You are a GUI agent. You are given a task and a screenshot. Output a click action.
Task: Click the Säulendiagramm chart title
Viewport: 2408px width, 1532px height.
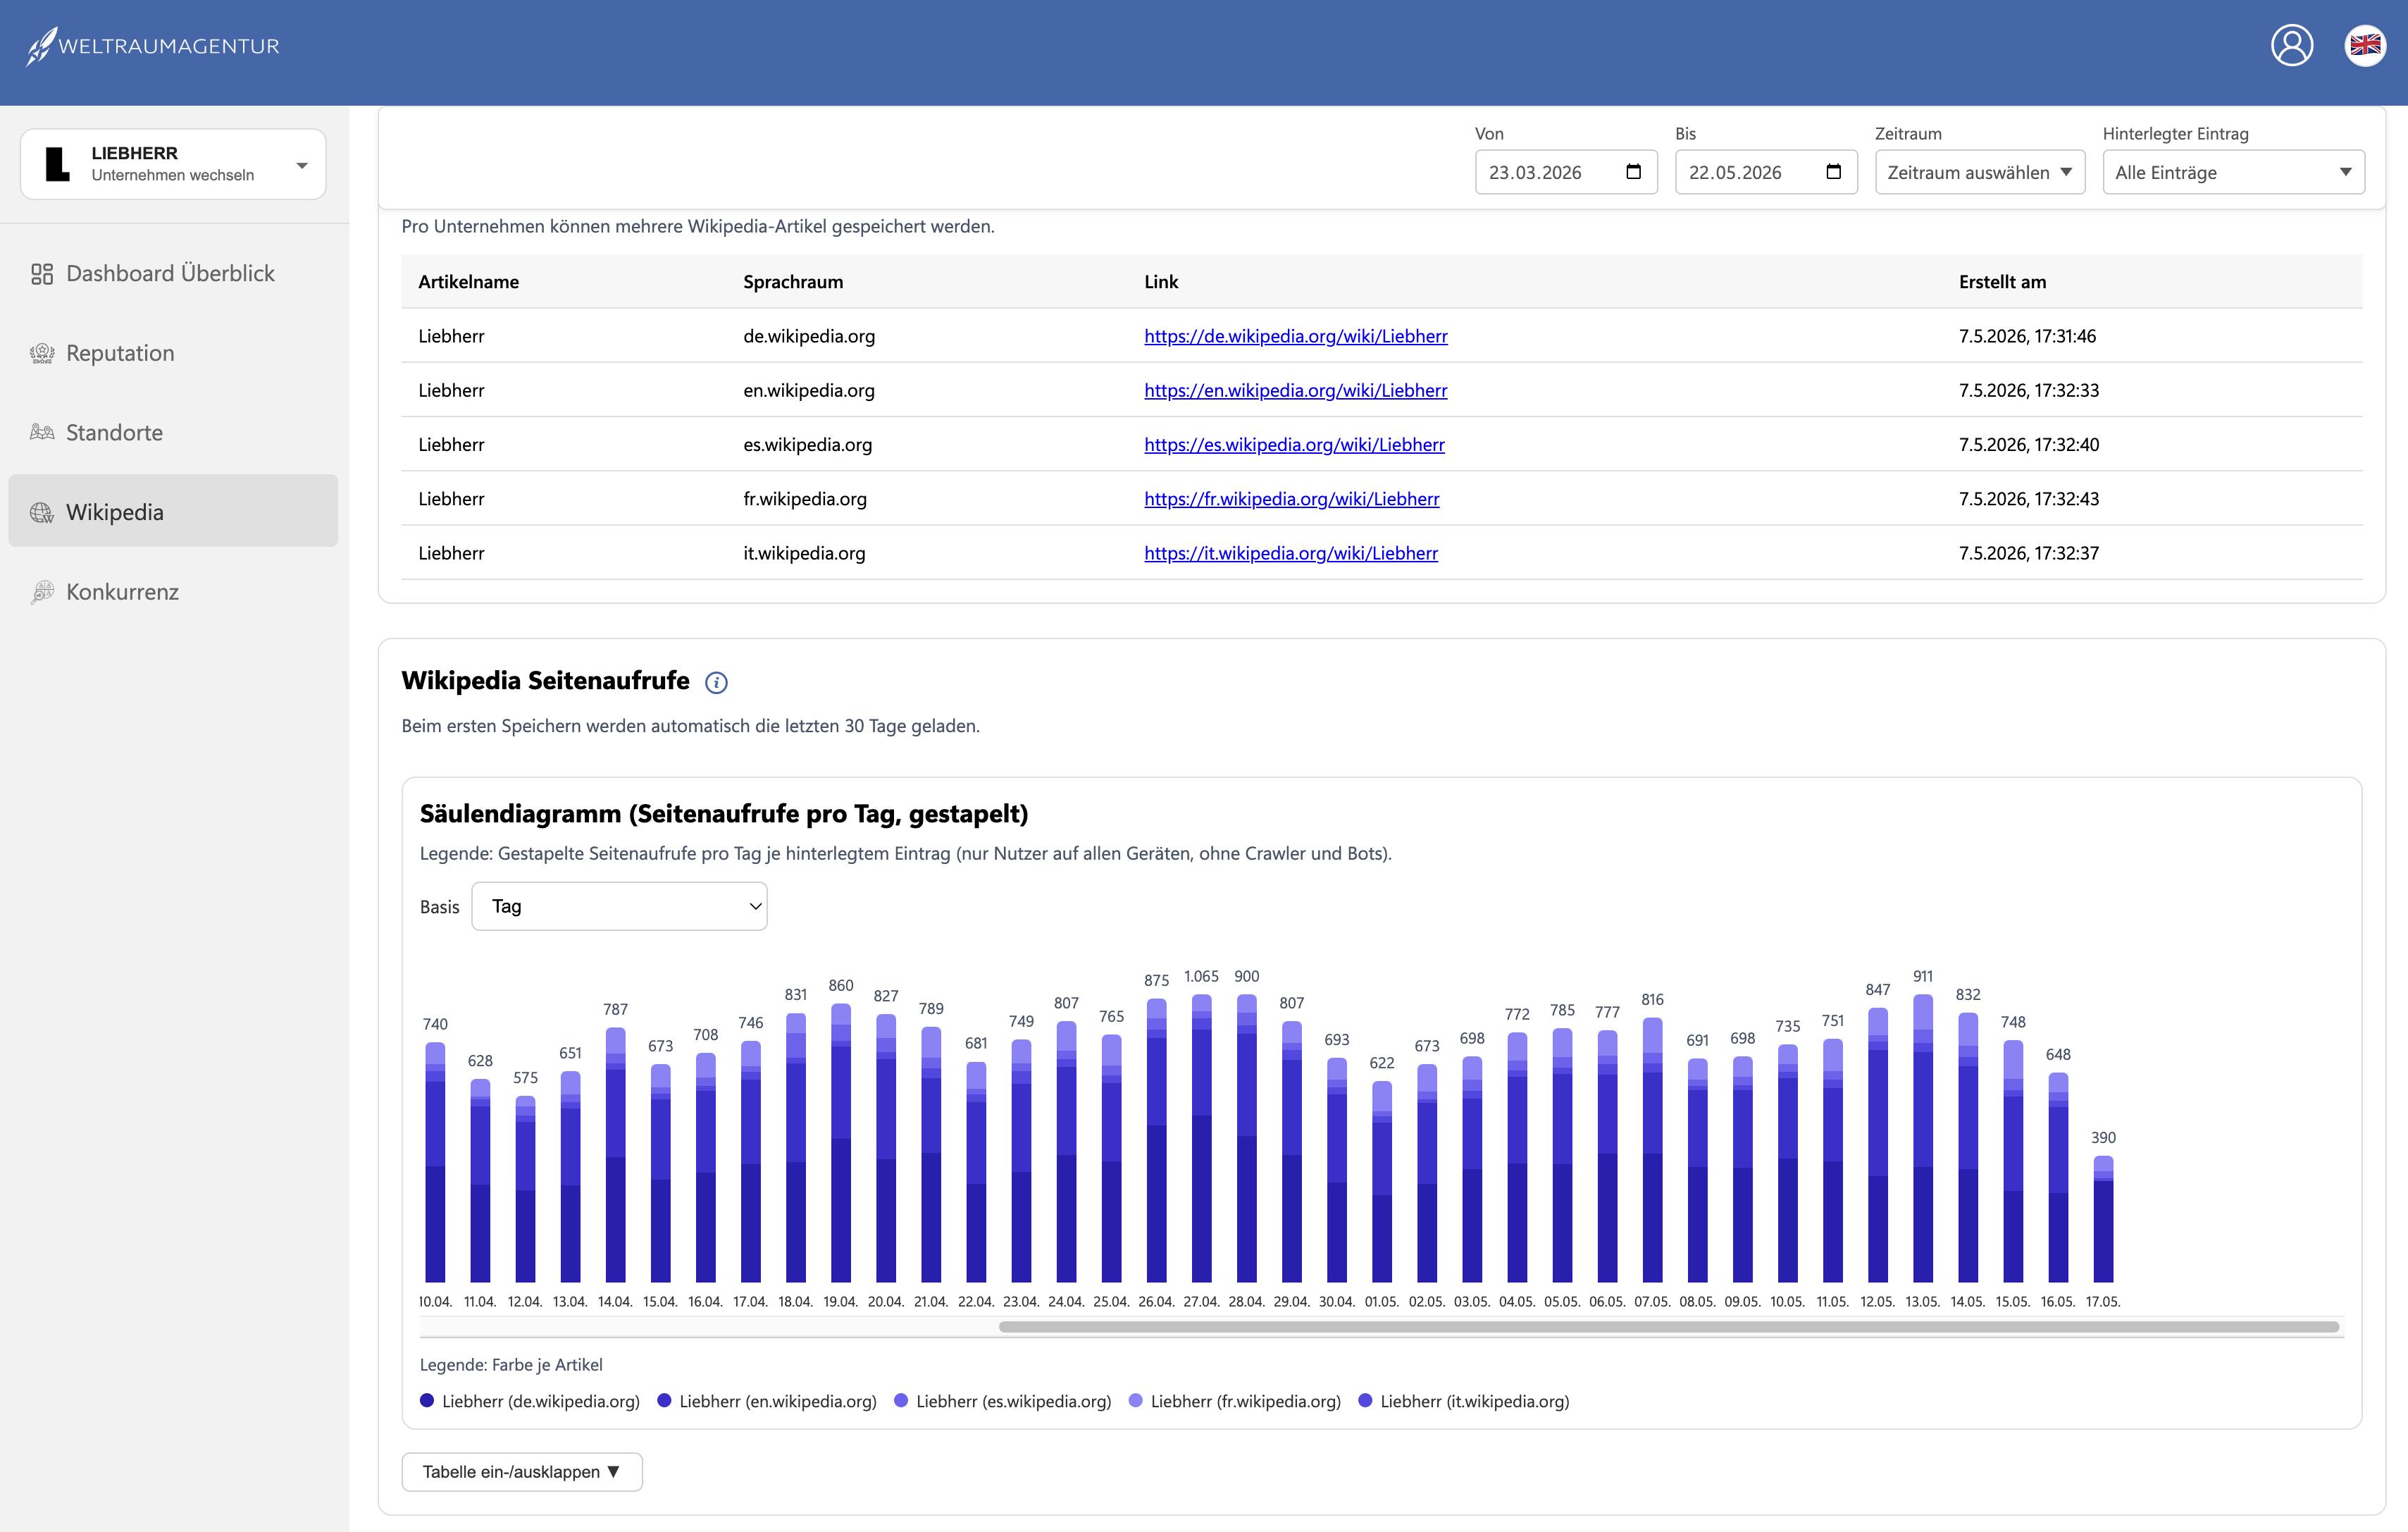point(724,814)
